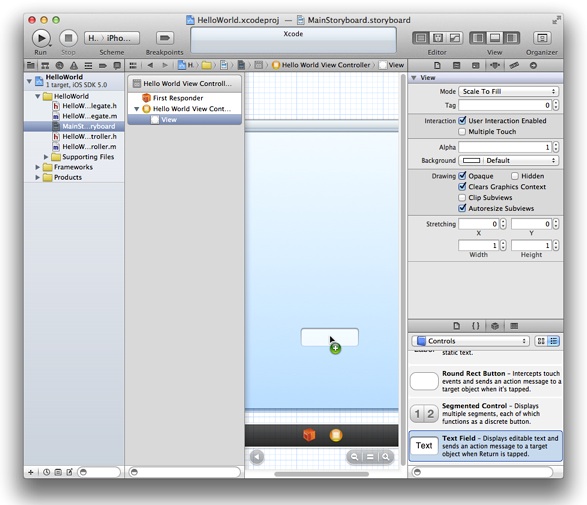Show the Debug navigator
The width and height of the screenshot is (587, 505).
pos(88,66)
